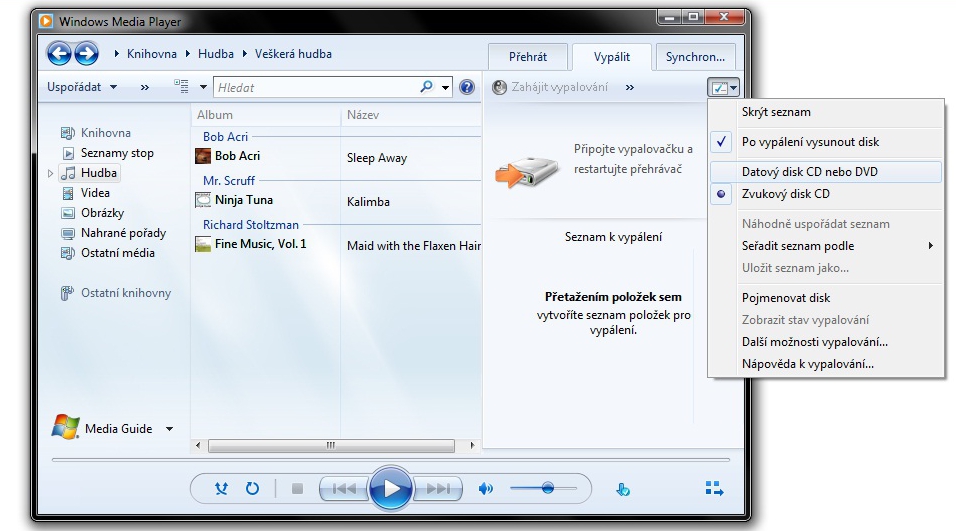Image resolution: width=956 pixels, height=531 pixels.
Task: Choose Pojmenovat disk menu entry
Action: coord(826,298)
